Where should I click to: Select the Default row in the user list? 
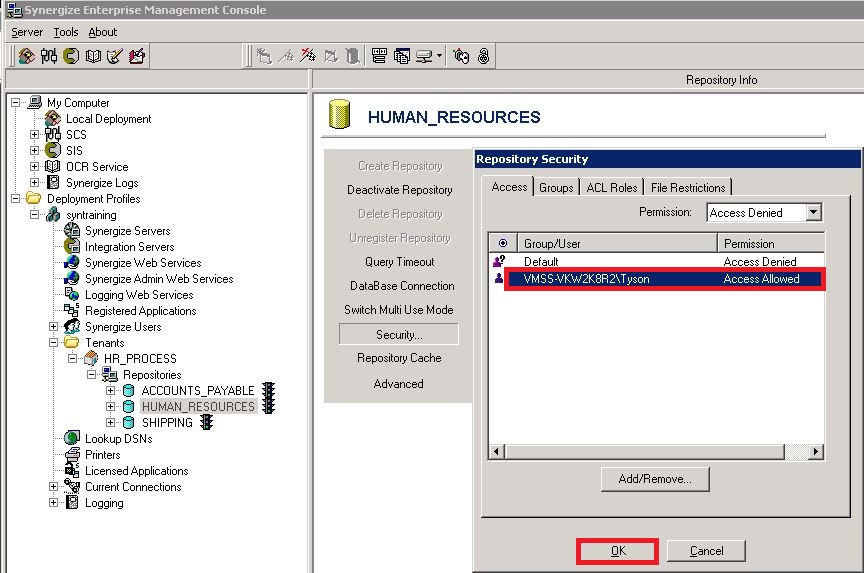657,261
